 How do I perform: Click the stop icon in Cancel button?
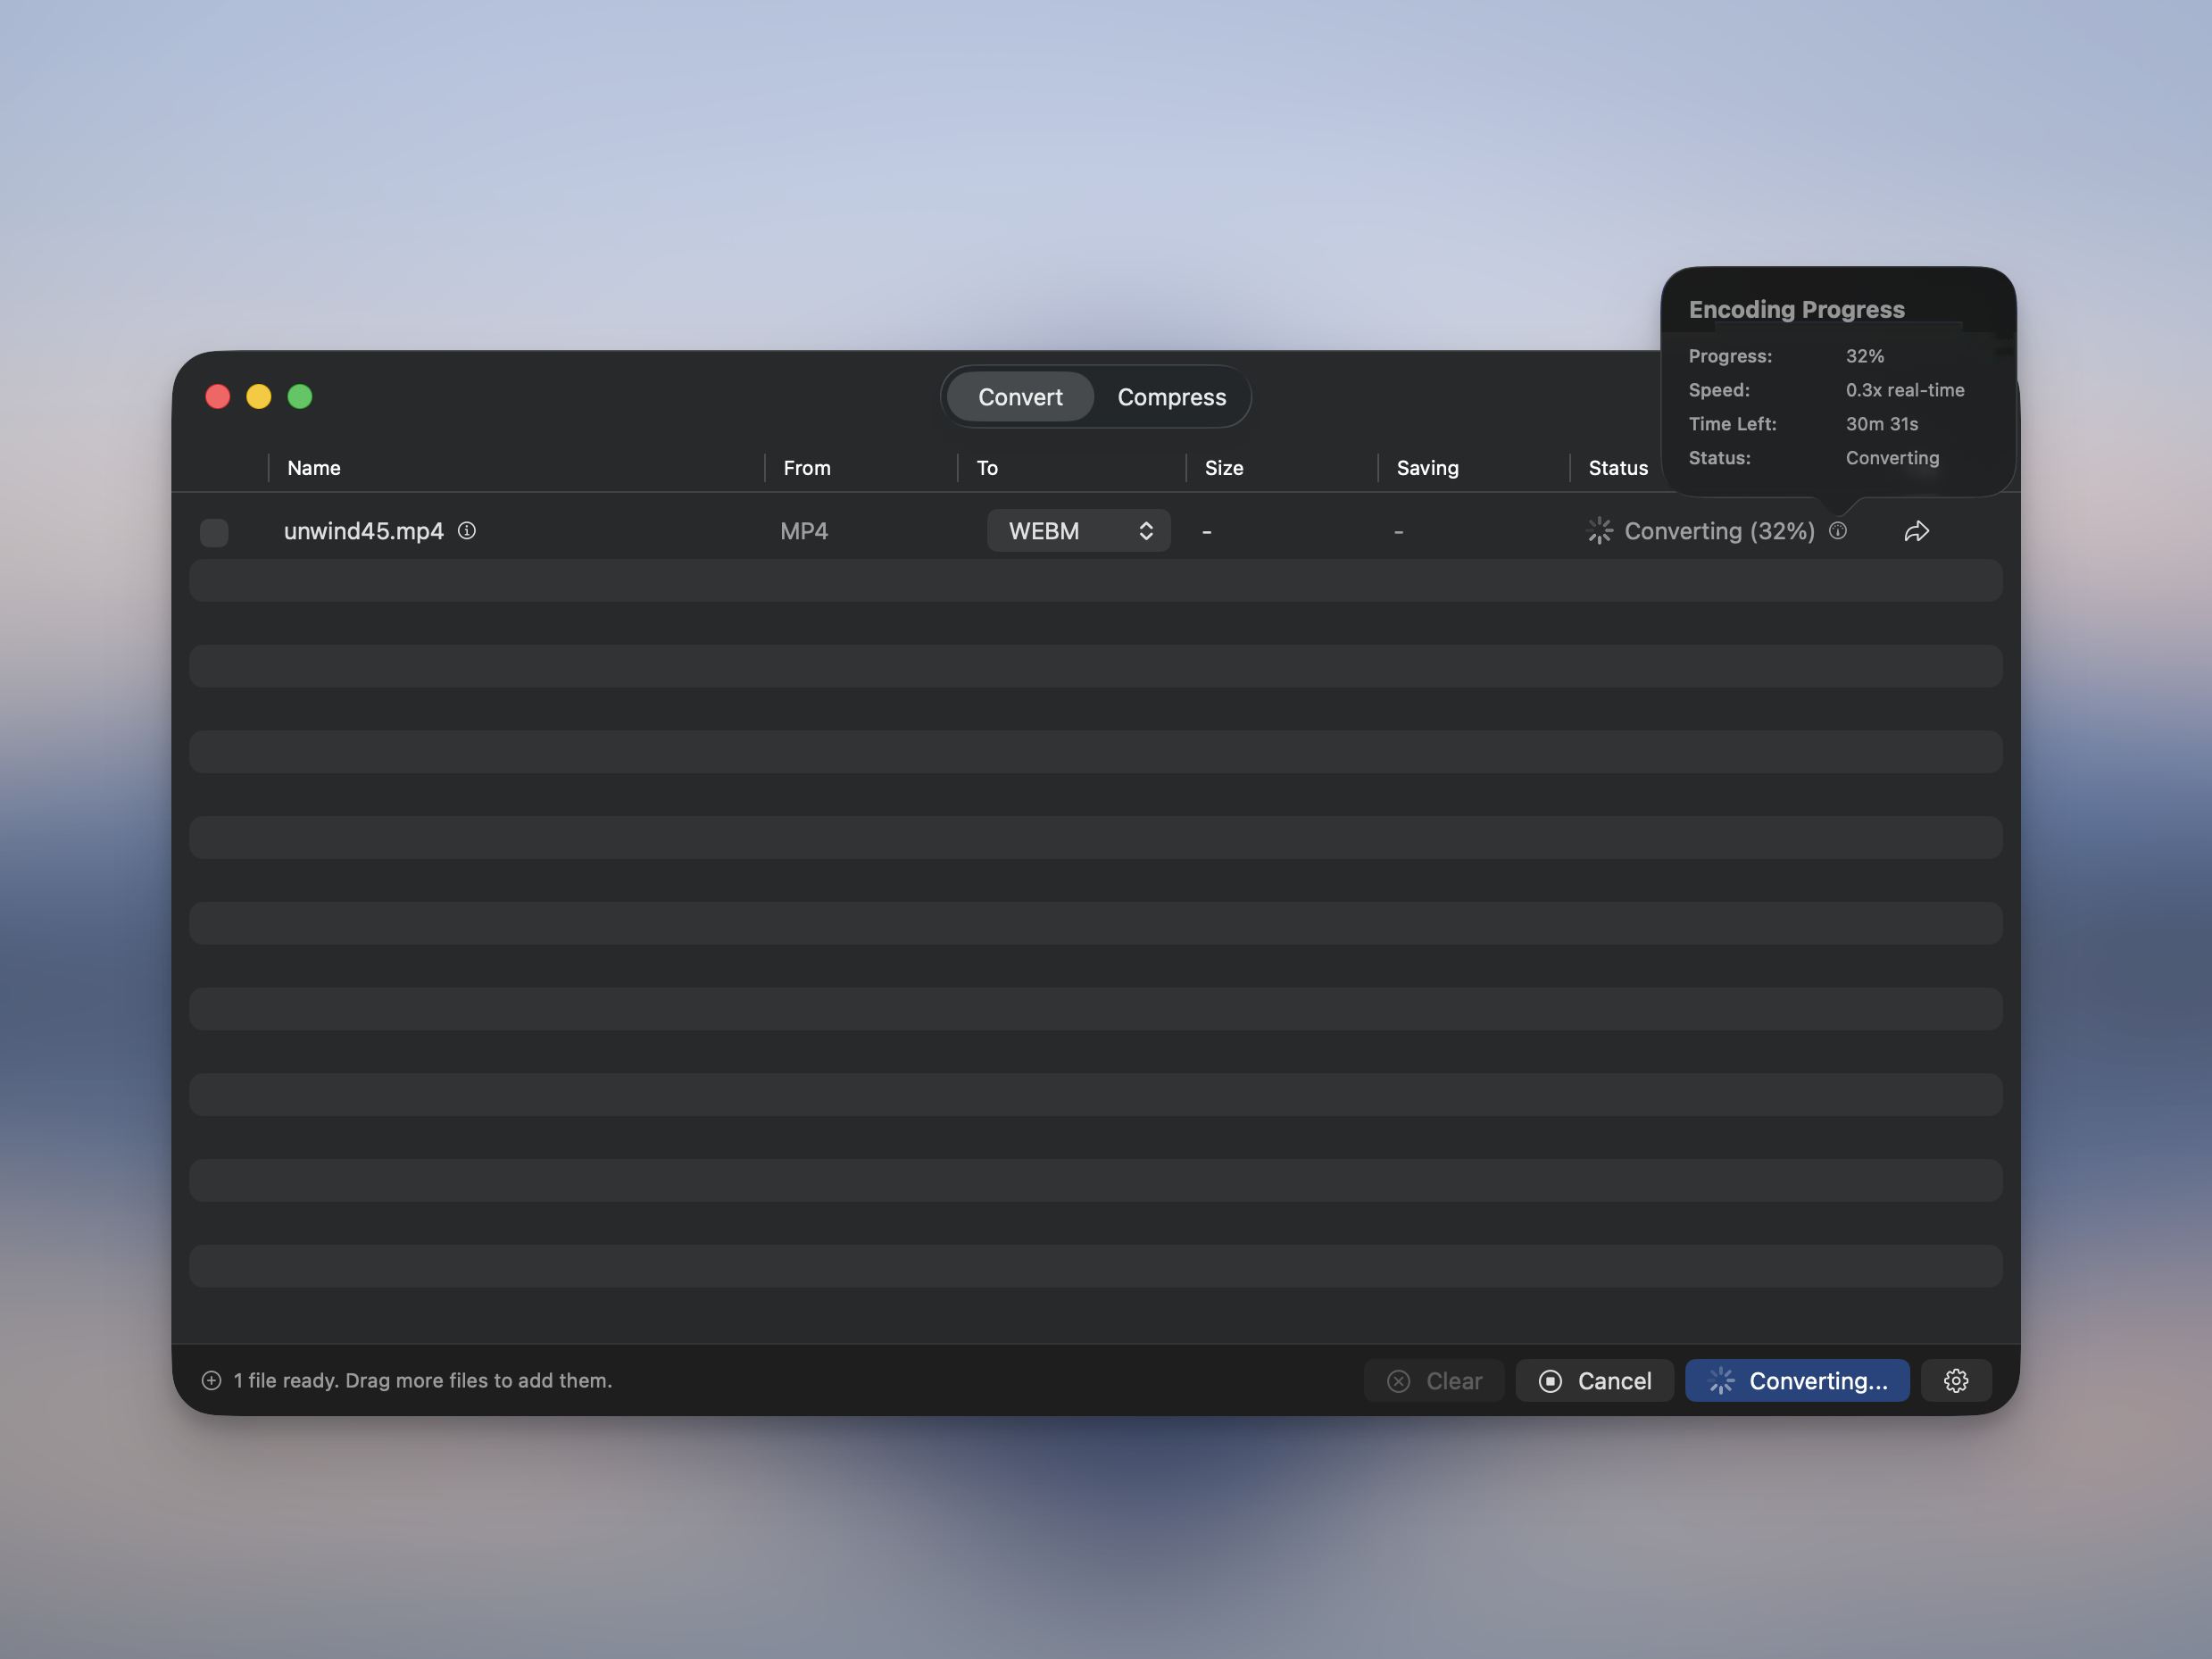(1550, 1381)
